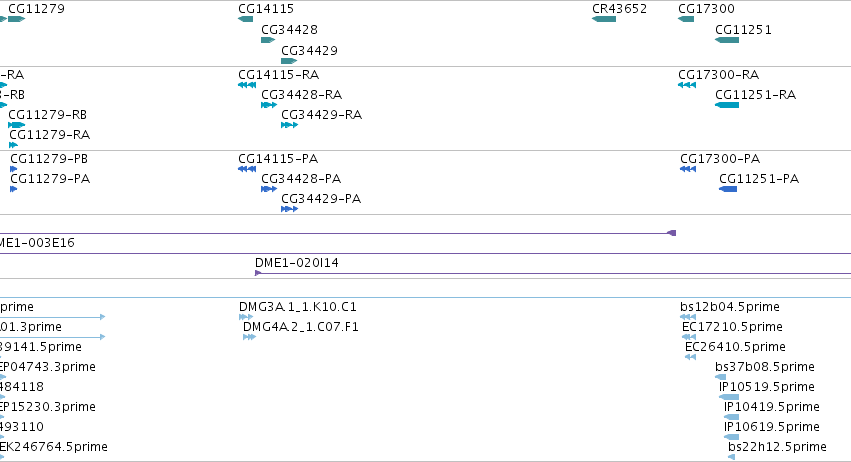The width and height of the screenshot is (851, 462).
Task: Select the CG11251-PA protein label
Action: [759, 179]
